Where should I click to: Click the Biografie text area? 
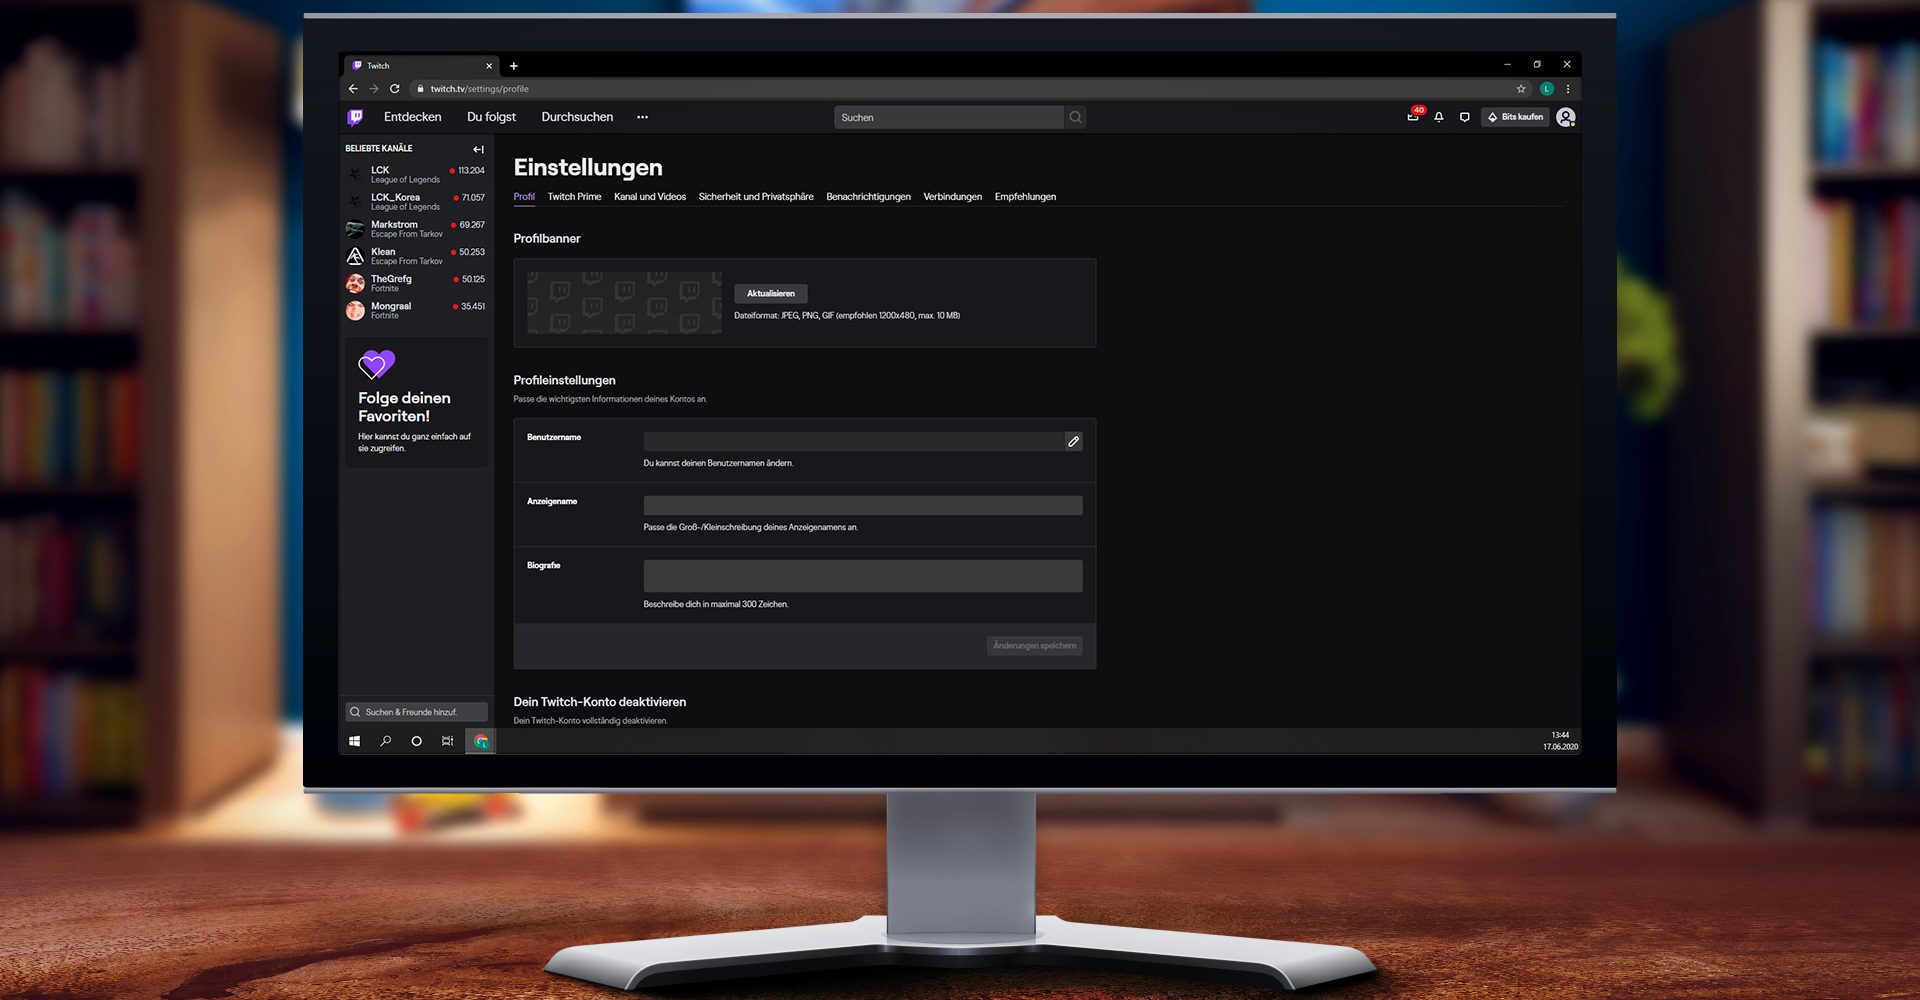(x=863, y=576)
